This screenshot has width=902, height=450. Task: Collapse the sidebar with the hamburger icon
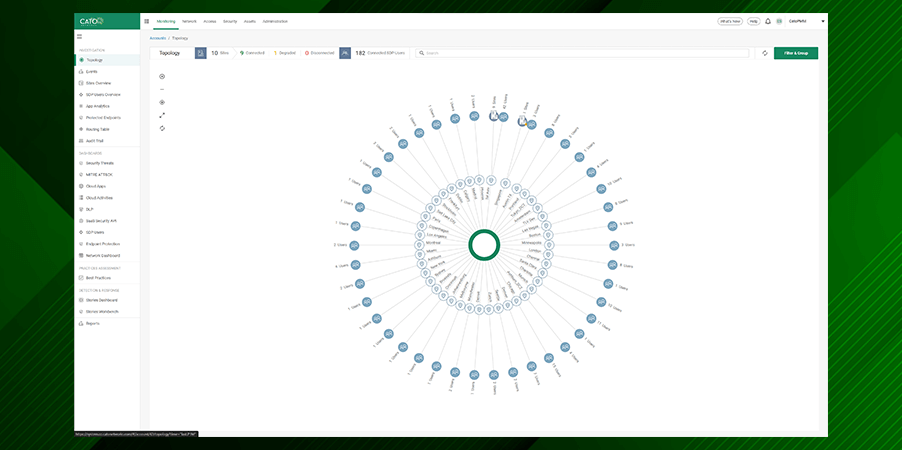80,36
